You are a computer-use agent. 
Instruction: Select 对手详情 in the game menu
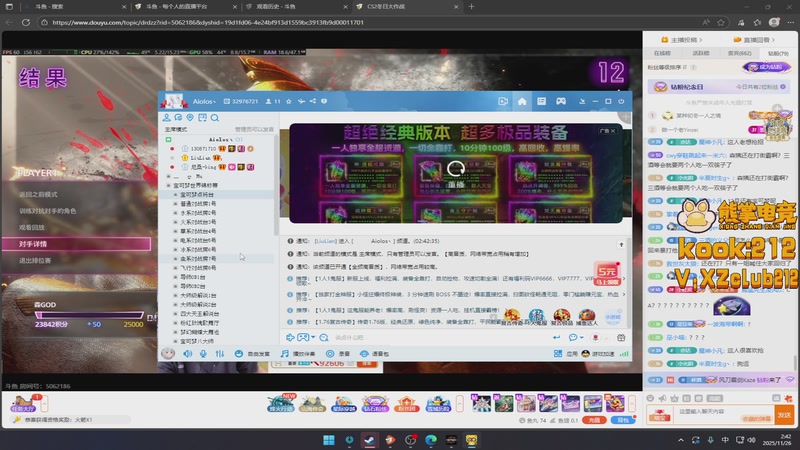77,244
